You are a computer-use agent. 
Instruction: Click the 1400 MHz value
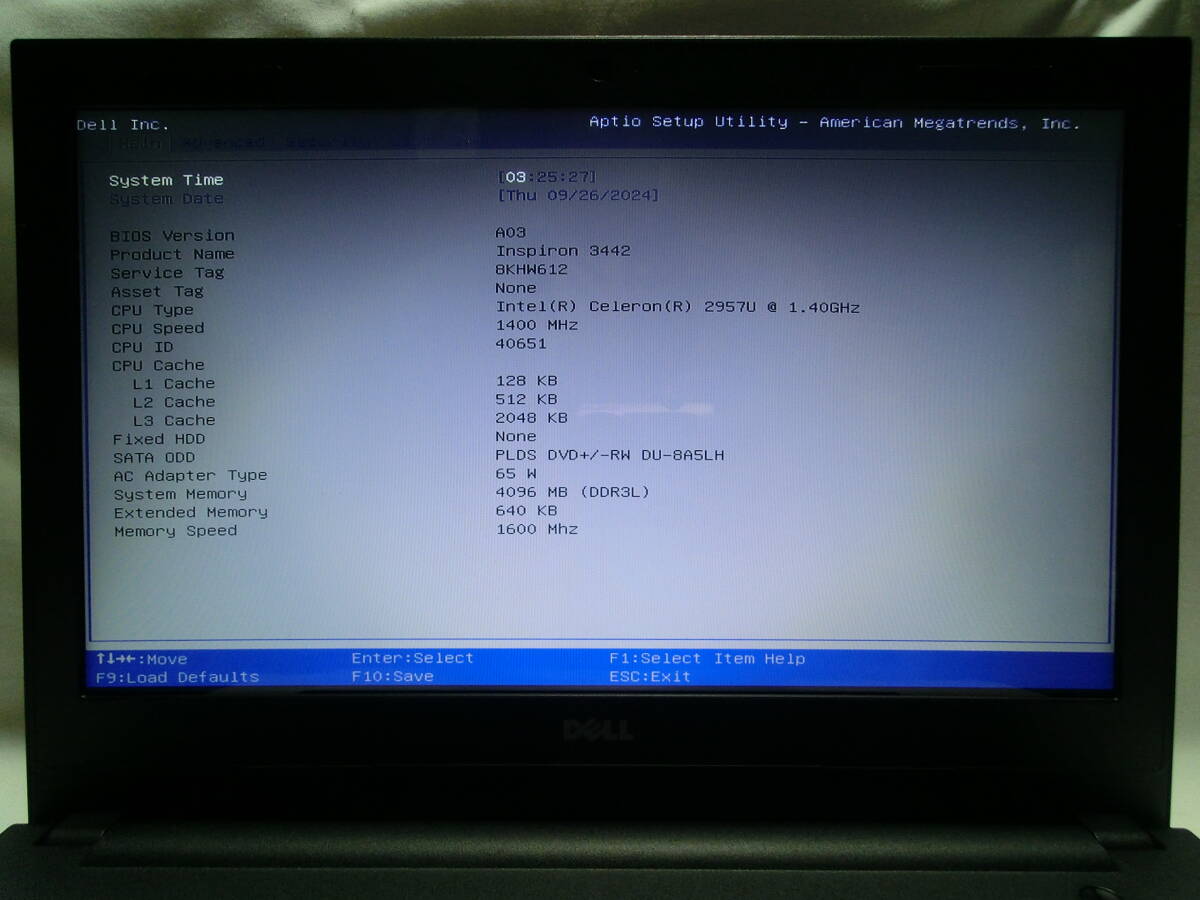click(537, 325)
